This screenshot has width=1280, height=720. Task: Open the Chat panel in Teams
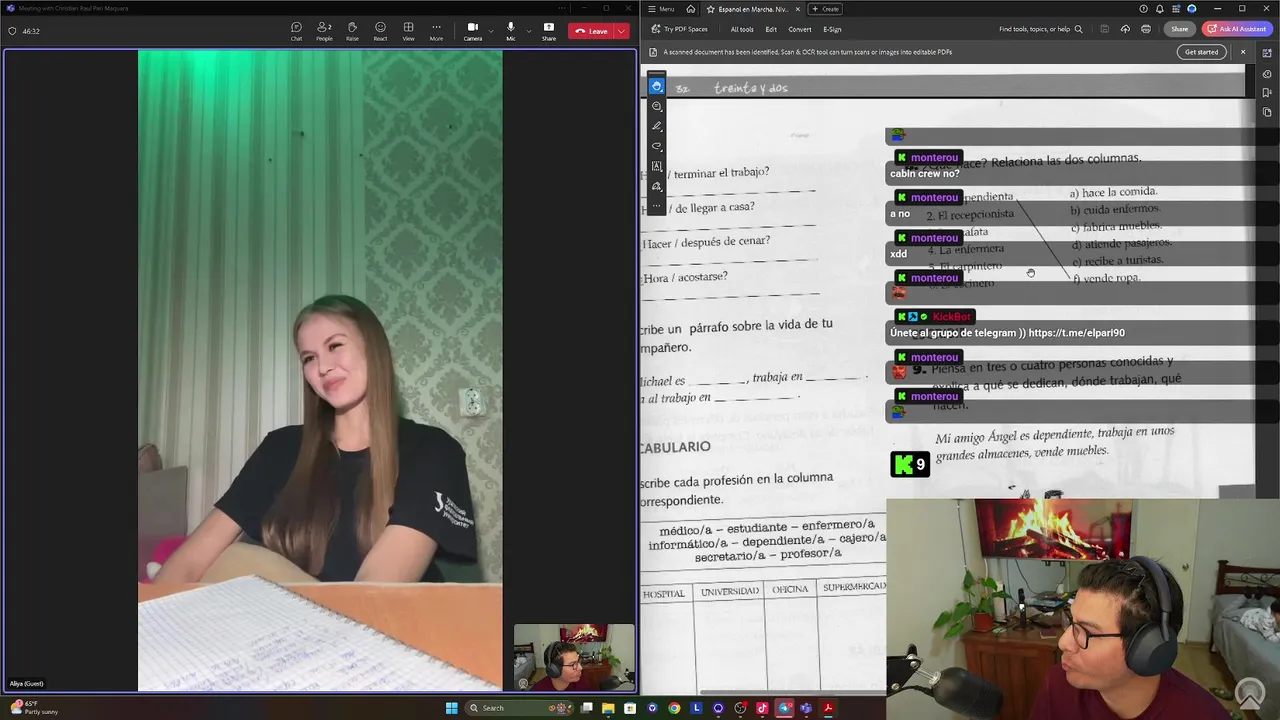296,31
